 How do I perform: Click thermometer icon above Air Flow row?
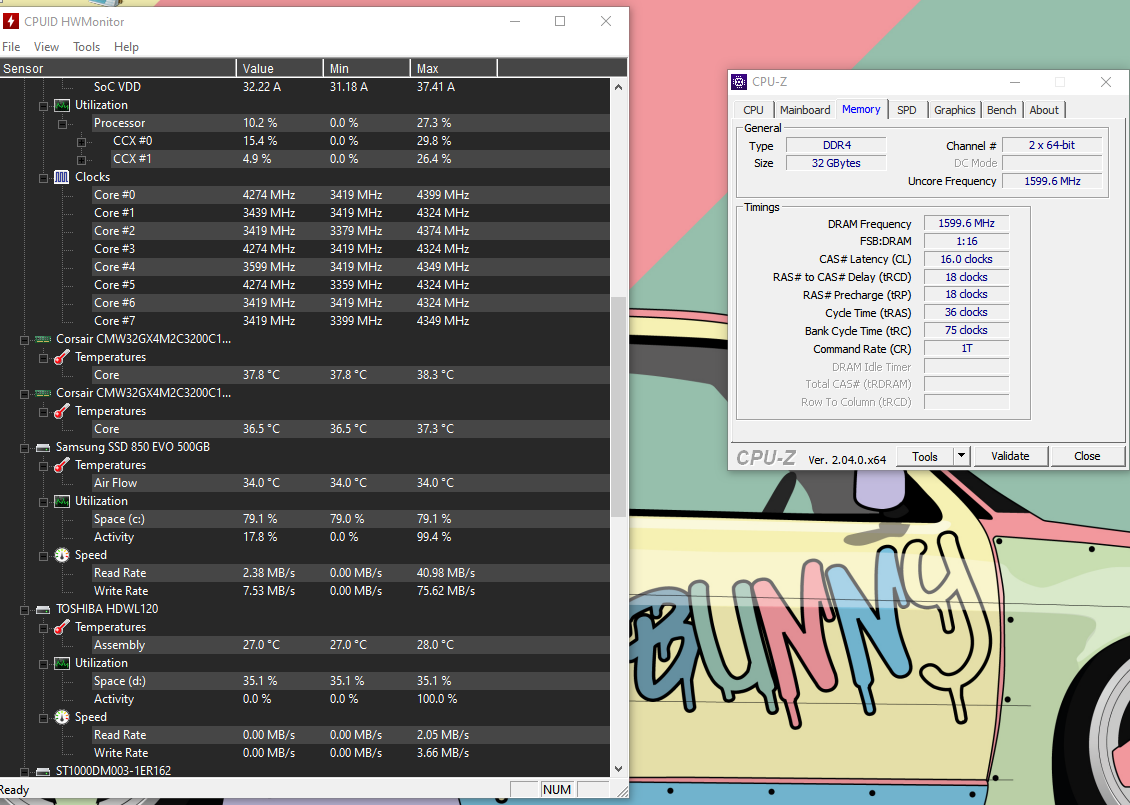(62, 465)
